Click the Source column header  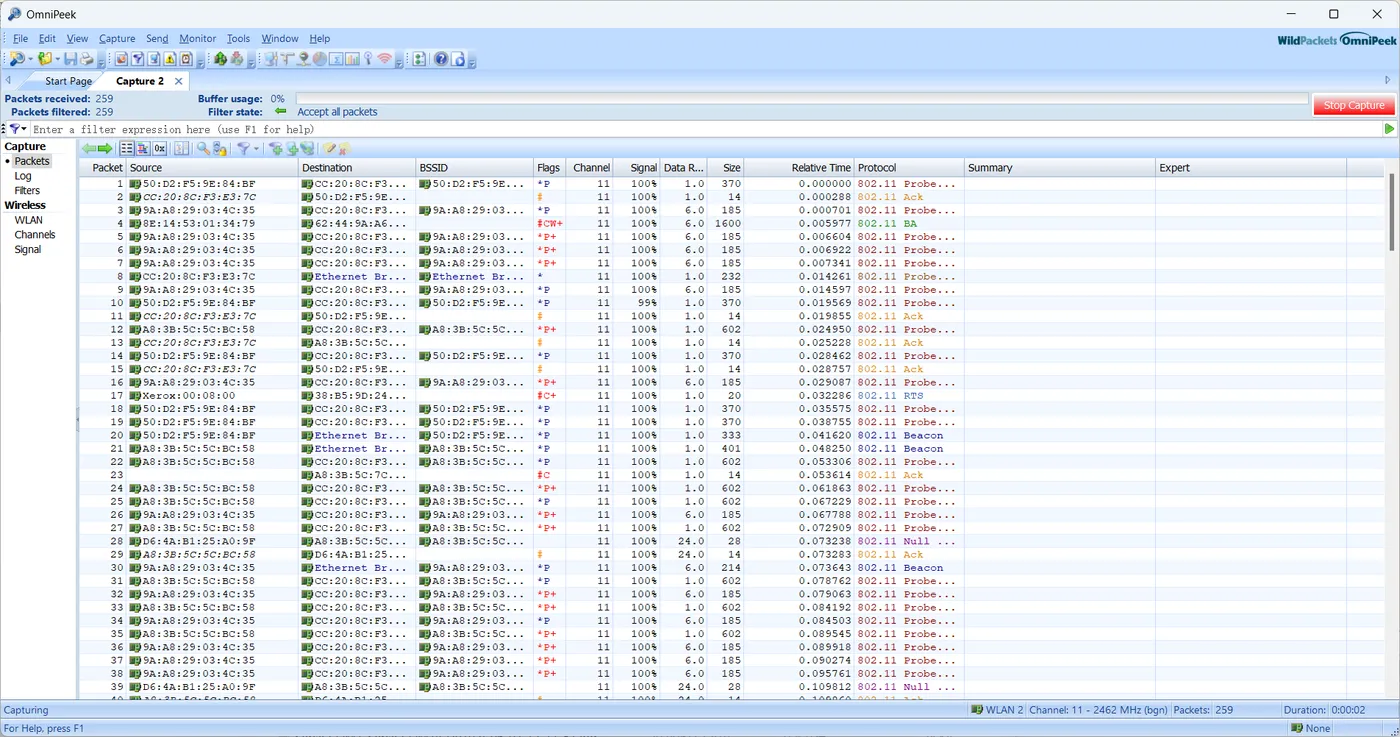[x=212, y=168]
